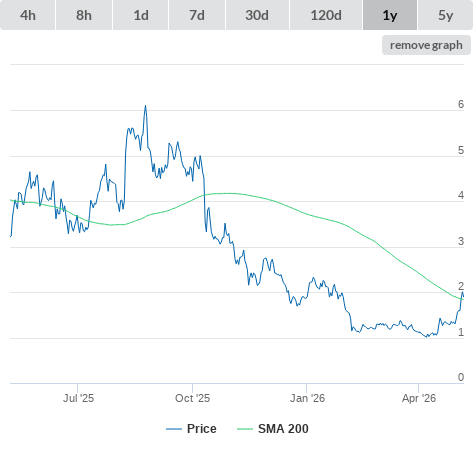Toggle SMA 200 series in legend
Image resolution: width=474 pixels, height=455 pixels.
click(x=283, y=429)
